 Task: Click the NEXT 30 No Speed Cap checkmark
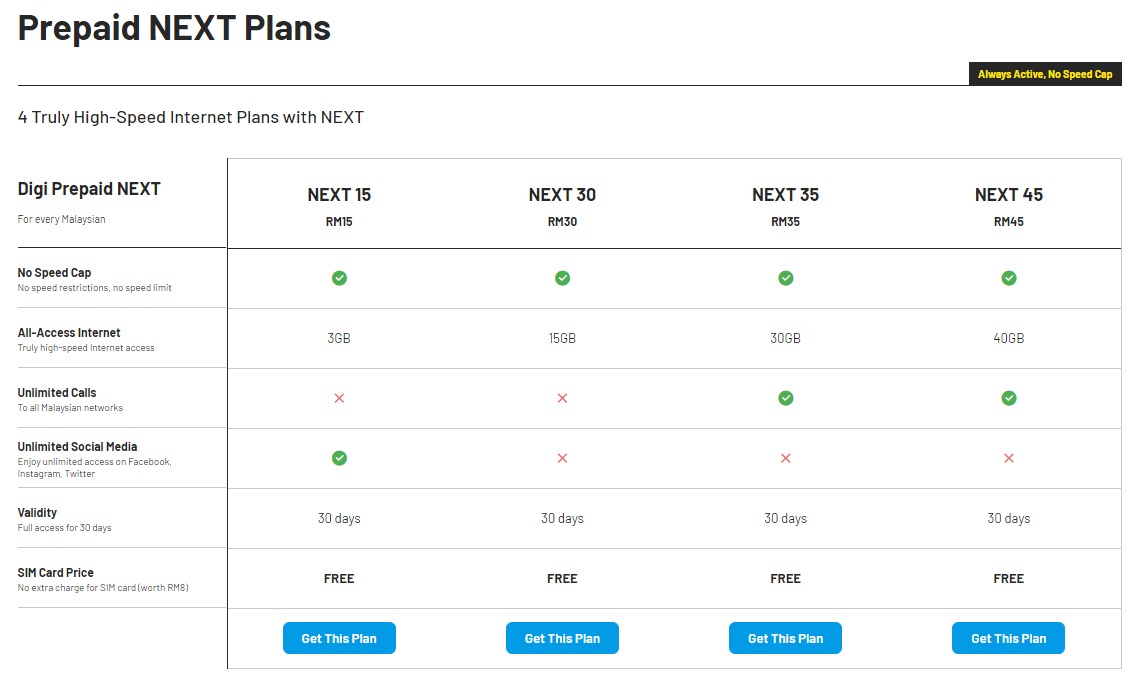click(562, 278)
